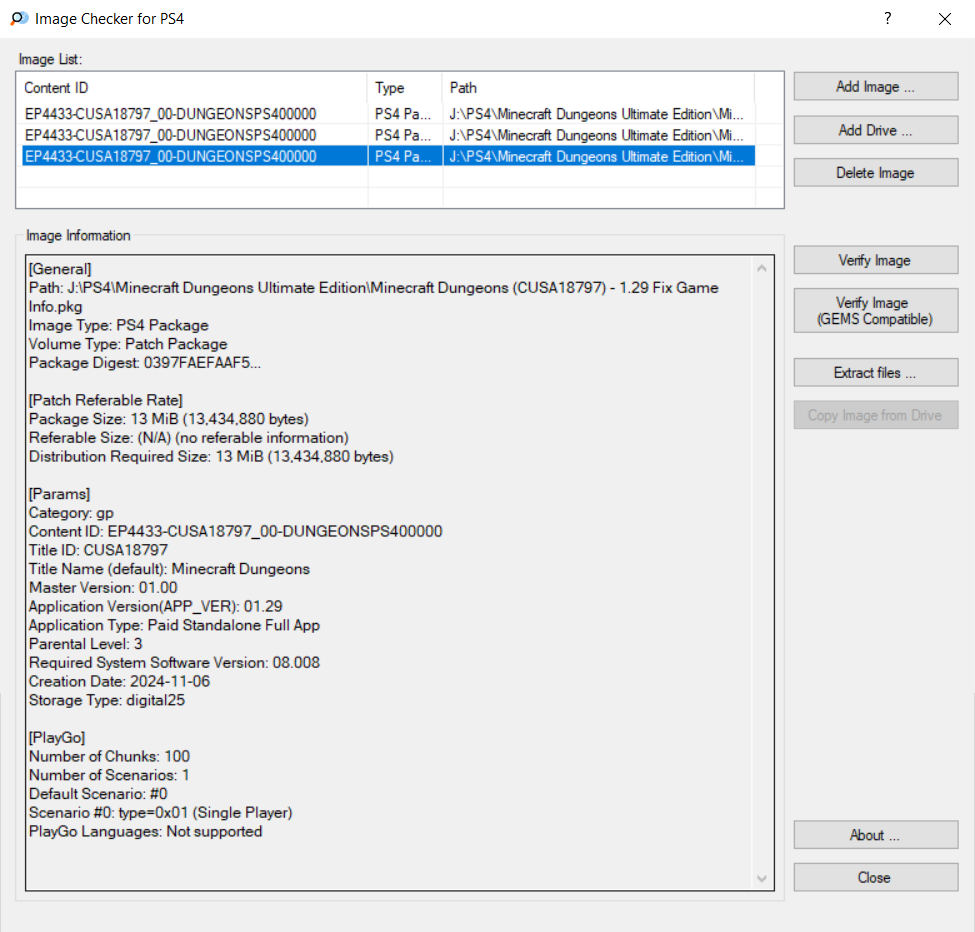Click the [General] section header
This screenshot has width=975, height=932.
click(x=60, y=269)
